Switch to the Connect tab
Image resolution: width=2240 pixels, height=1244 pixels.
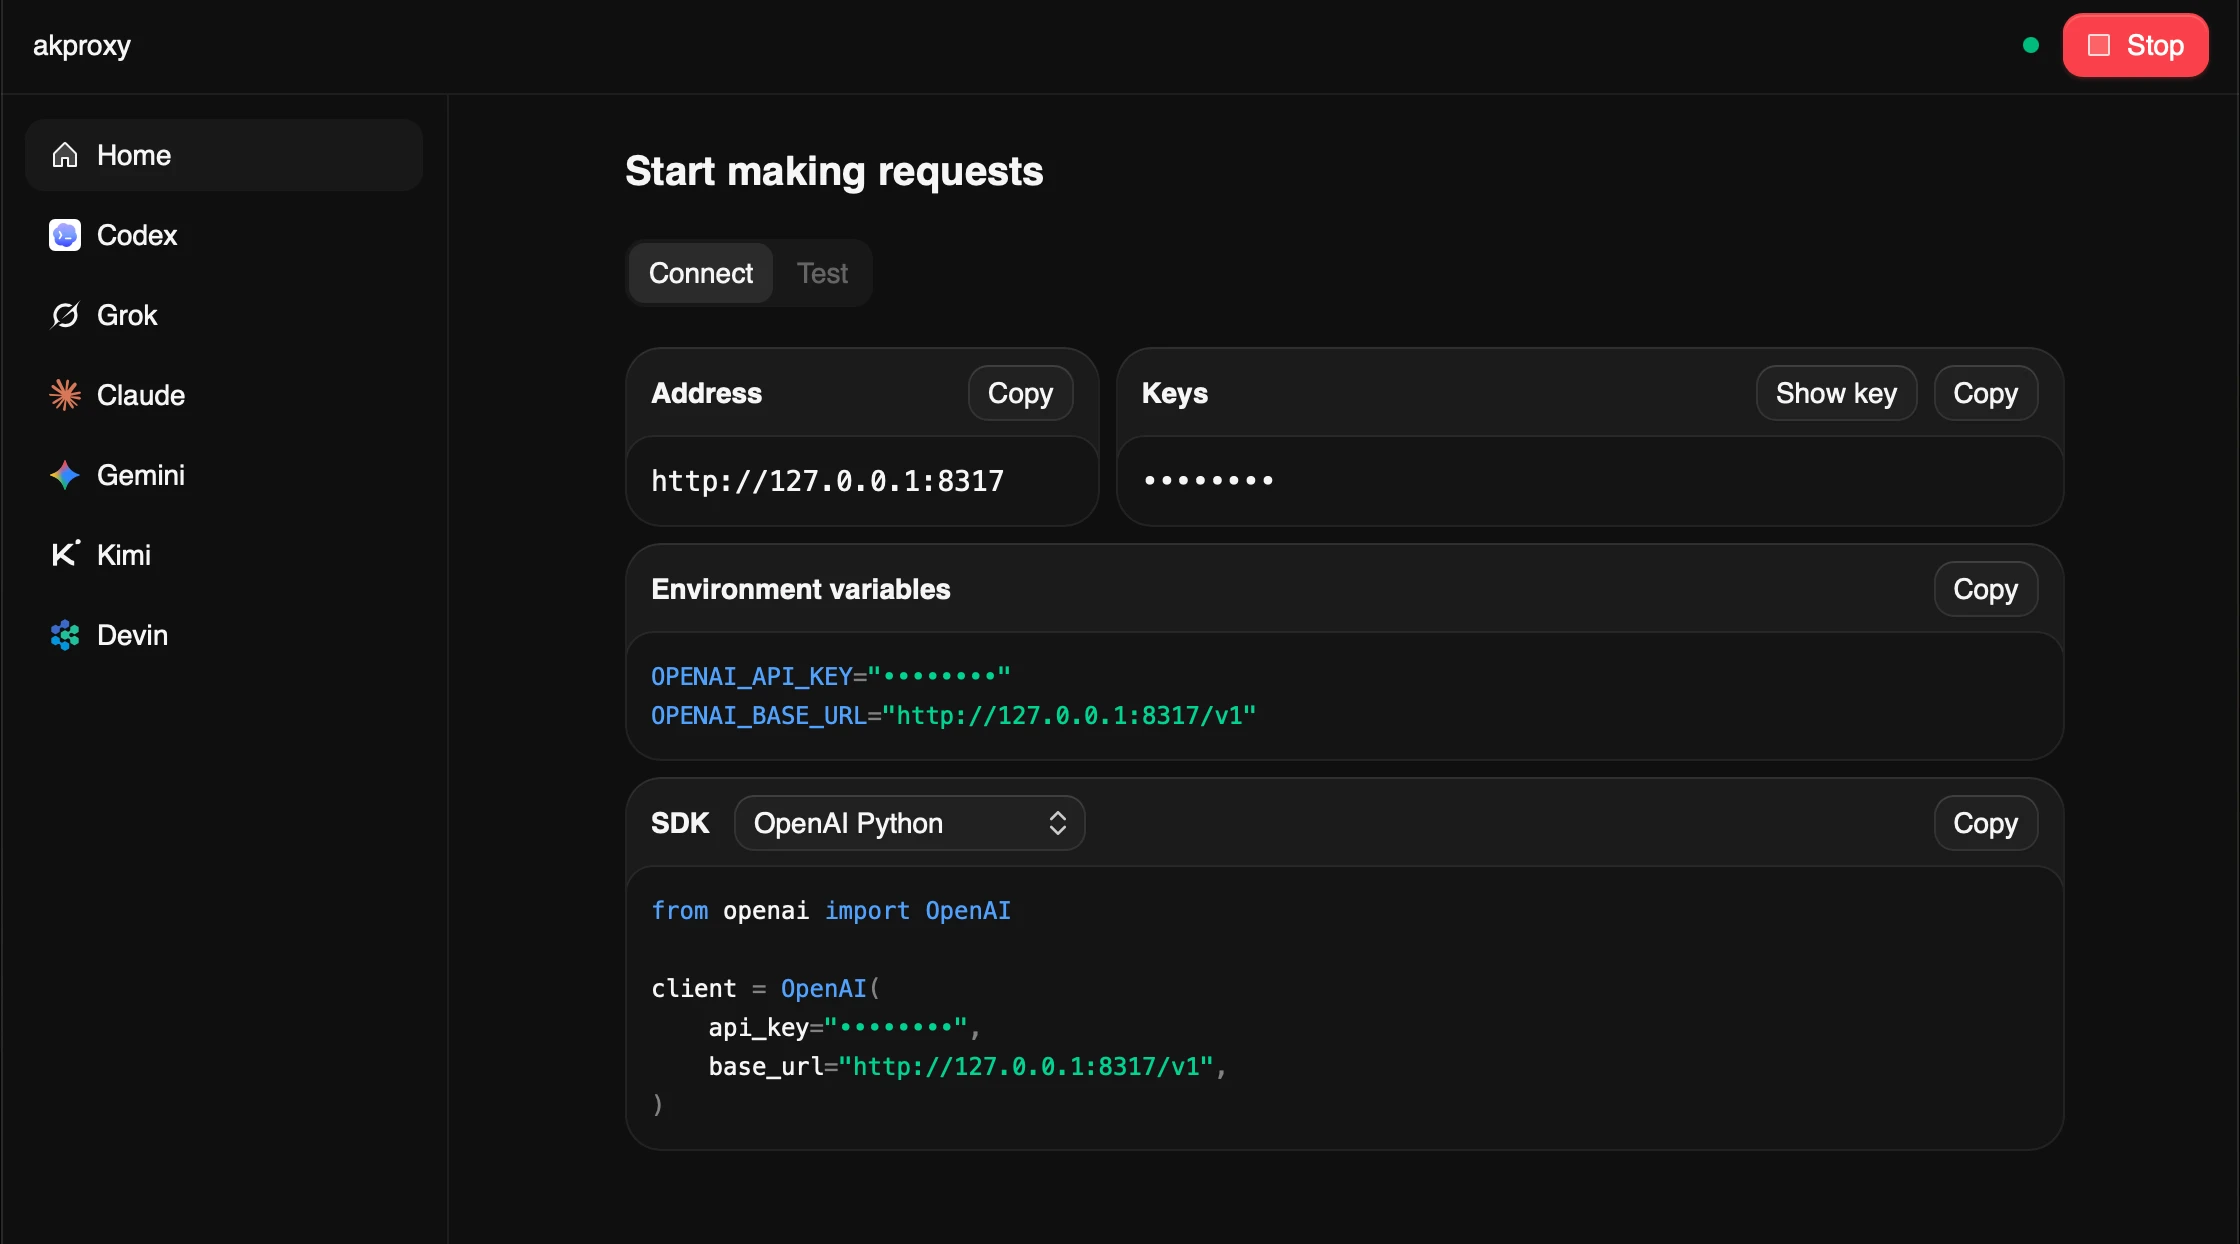click(701, 273)
